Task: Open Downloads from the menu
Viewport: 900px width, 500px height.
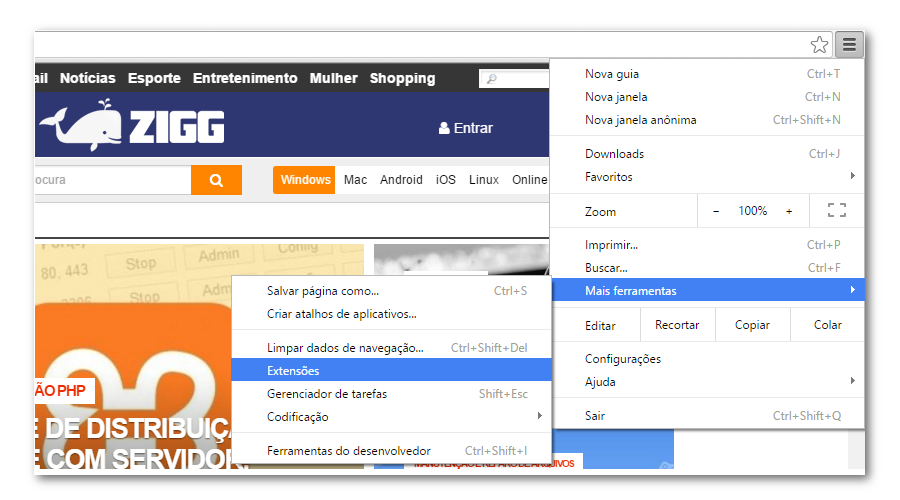Action: [707, 154]
